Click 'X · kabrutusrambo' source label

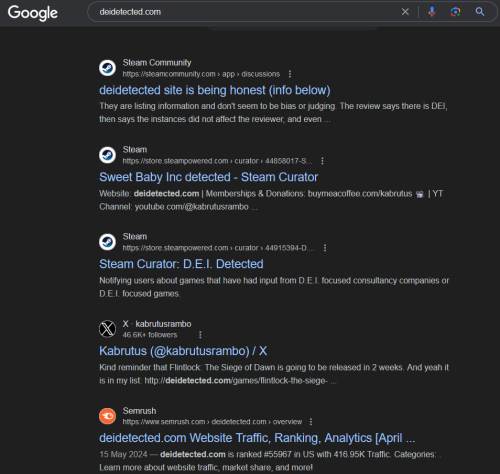click(x=157, y=324)
